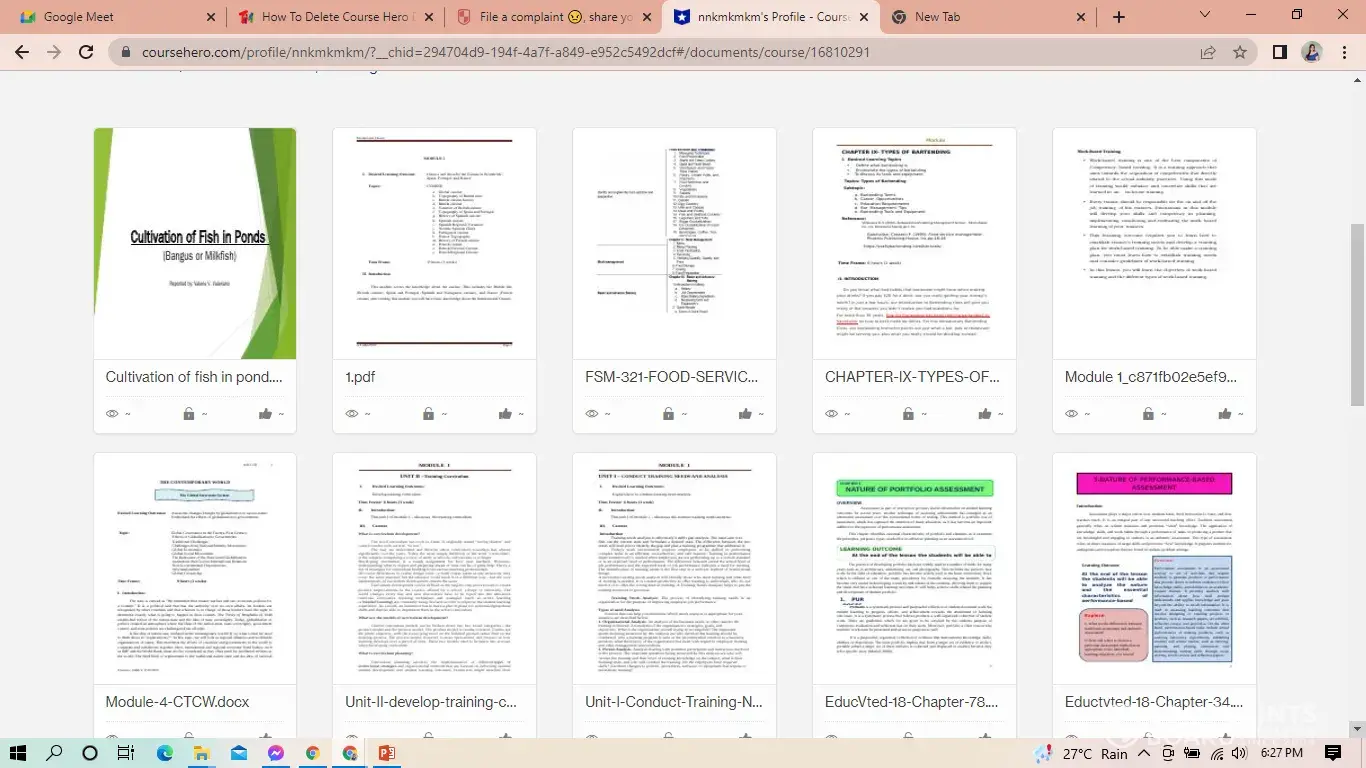The width and height of the screenshot is (1366, 768).
Task: Expand the tab search dropdown arrow
Action: click(1204, 16)
